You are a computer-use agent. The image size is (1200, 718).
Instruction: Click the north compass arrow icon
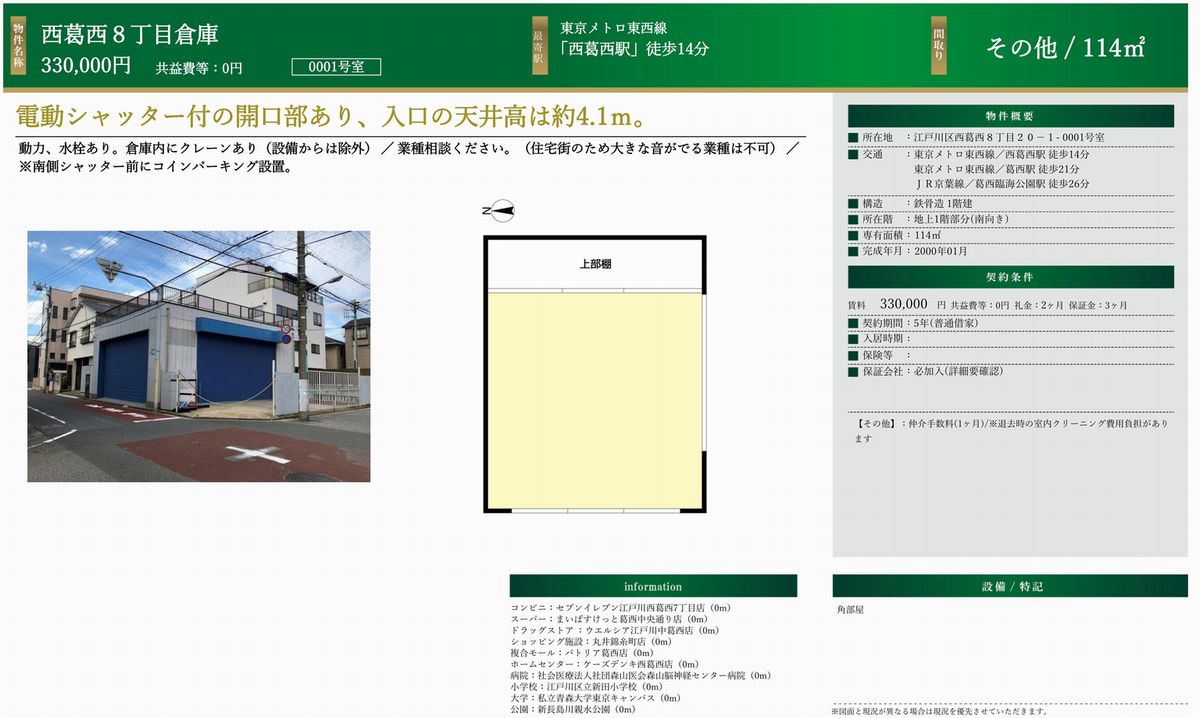pos(498,210)
